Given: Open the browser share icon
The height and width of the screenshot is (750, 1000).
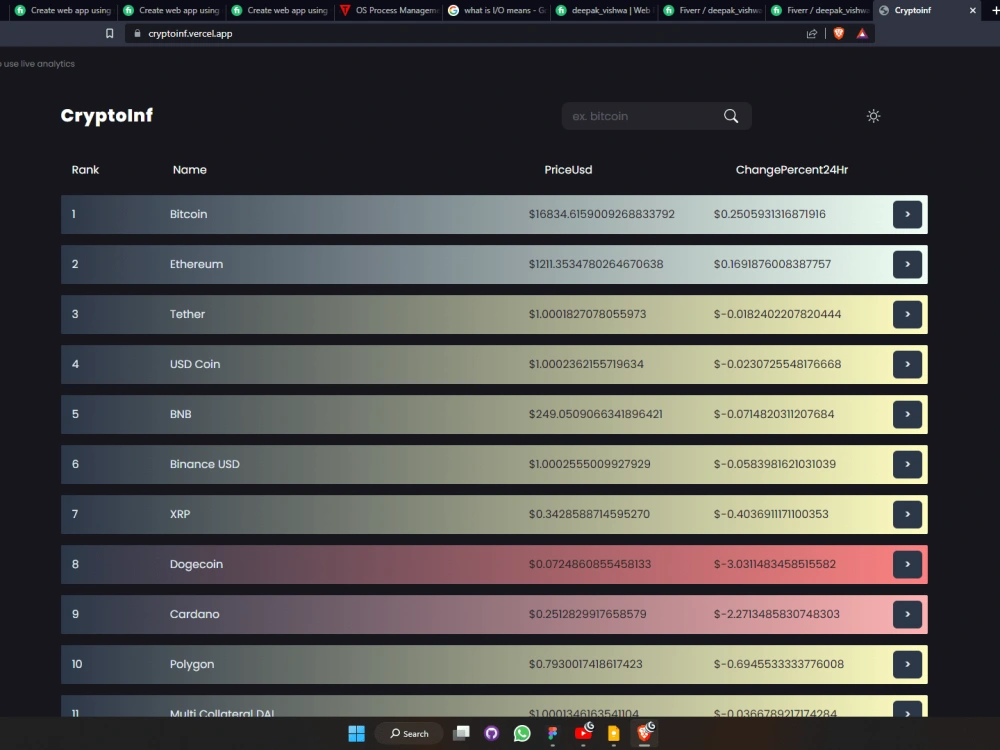Looking at the screenshot, I should tap(811, 33).
